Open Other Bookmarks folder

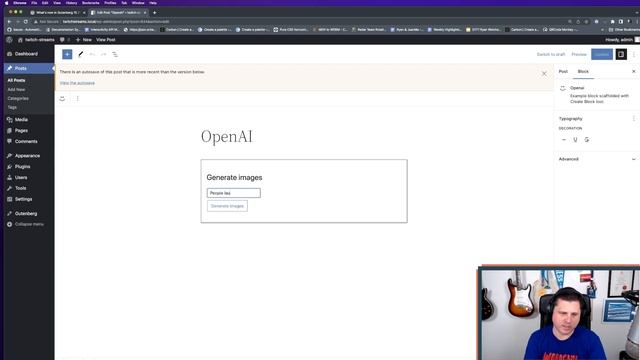[x=624, y=30]
